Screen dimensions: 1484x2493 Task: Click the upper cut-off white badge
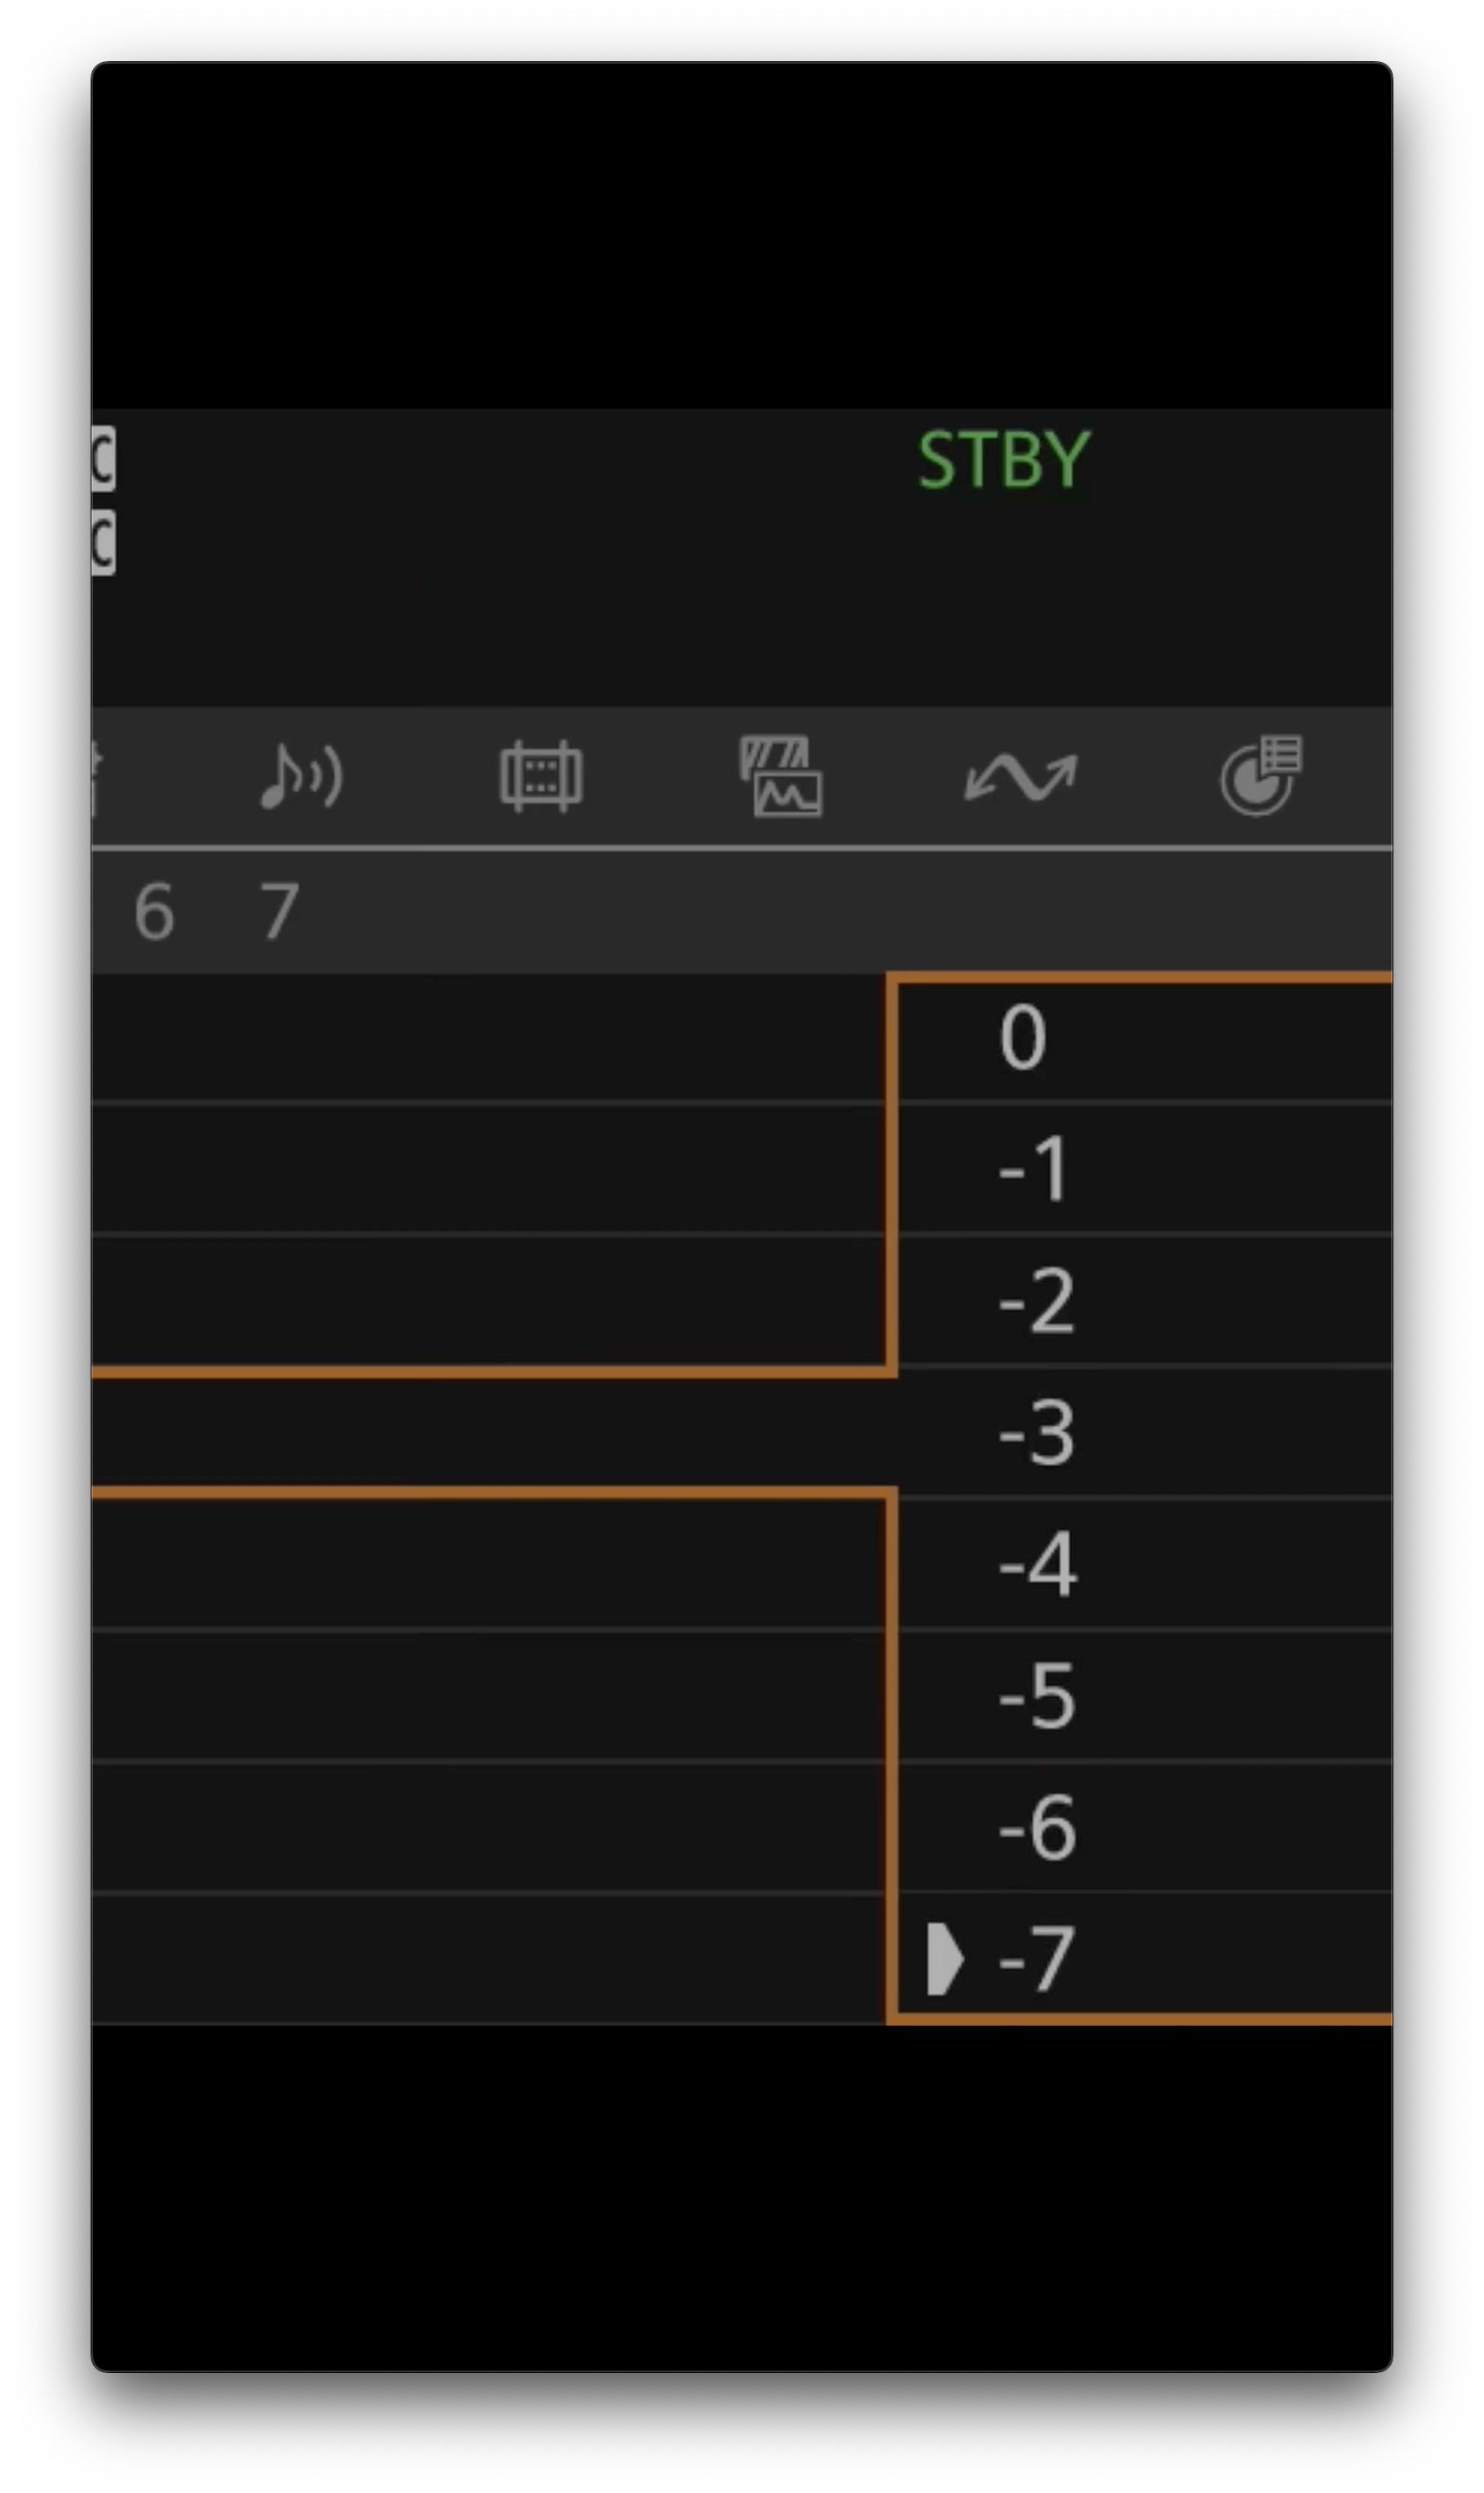[103, 459]
